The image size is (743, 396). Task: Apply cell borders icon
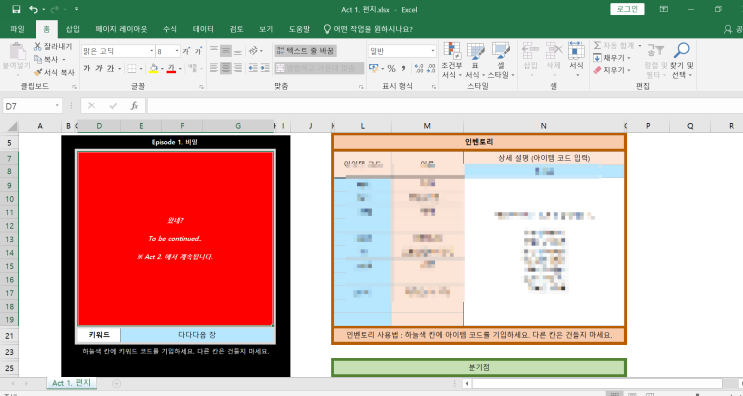point(132,69)
